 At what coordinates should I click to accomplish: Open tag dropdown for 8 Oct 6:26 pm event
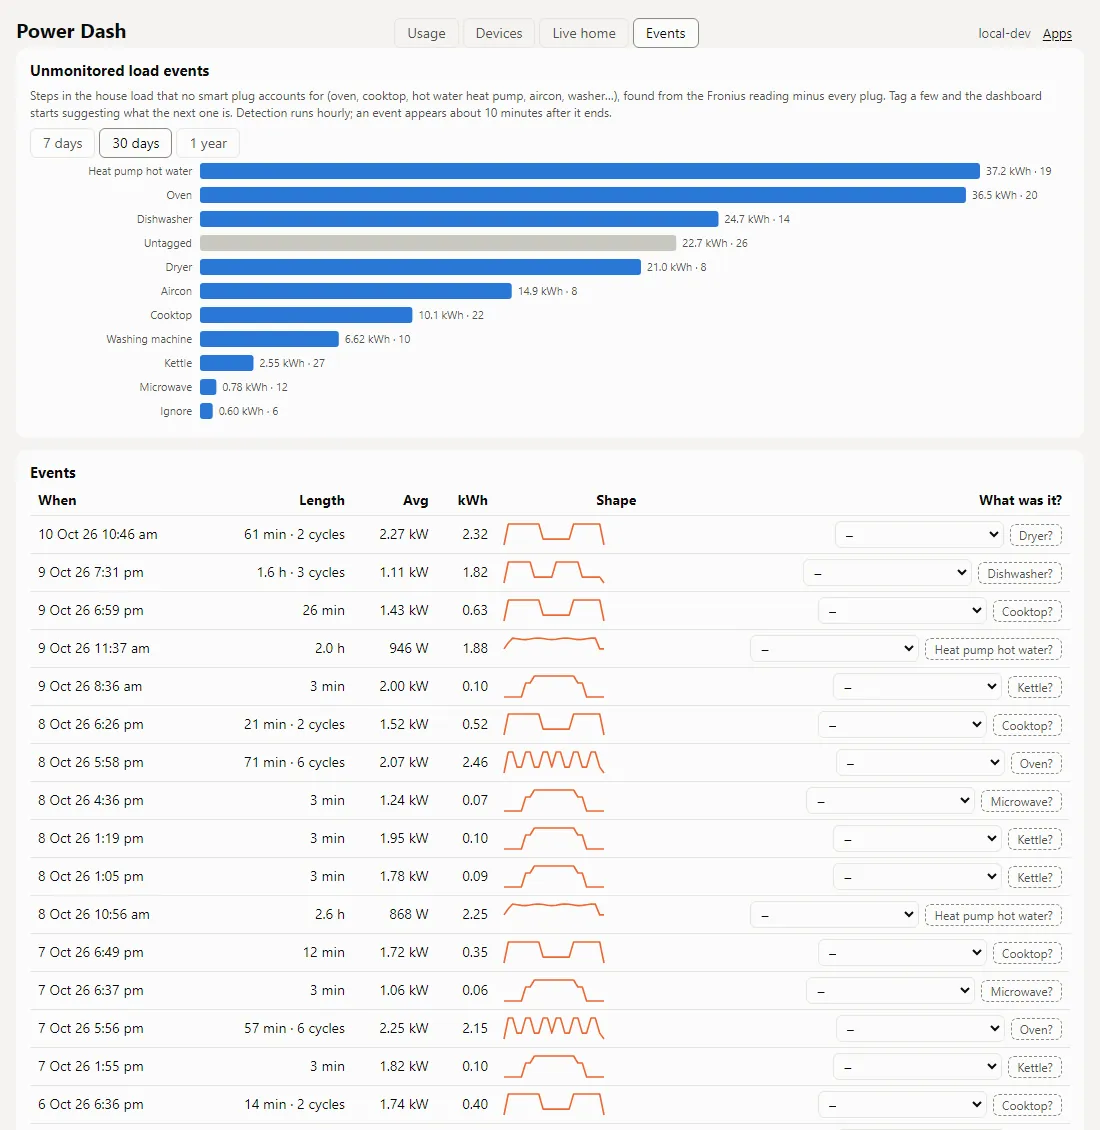(x=902, y=725)
